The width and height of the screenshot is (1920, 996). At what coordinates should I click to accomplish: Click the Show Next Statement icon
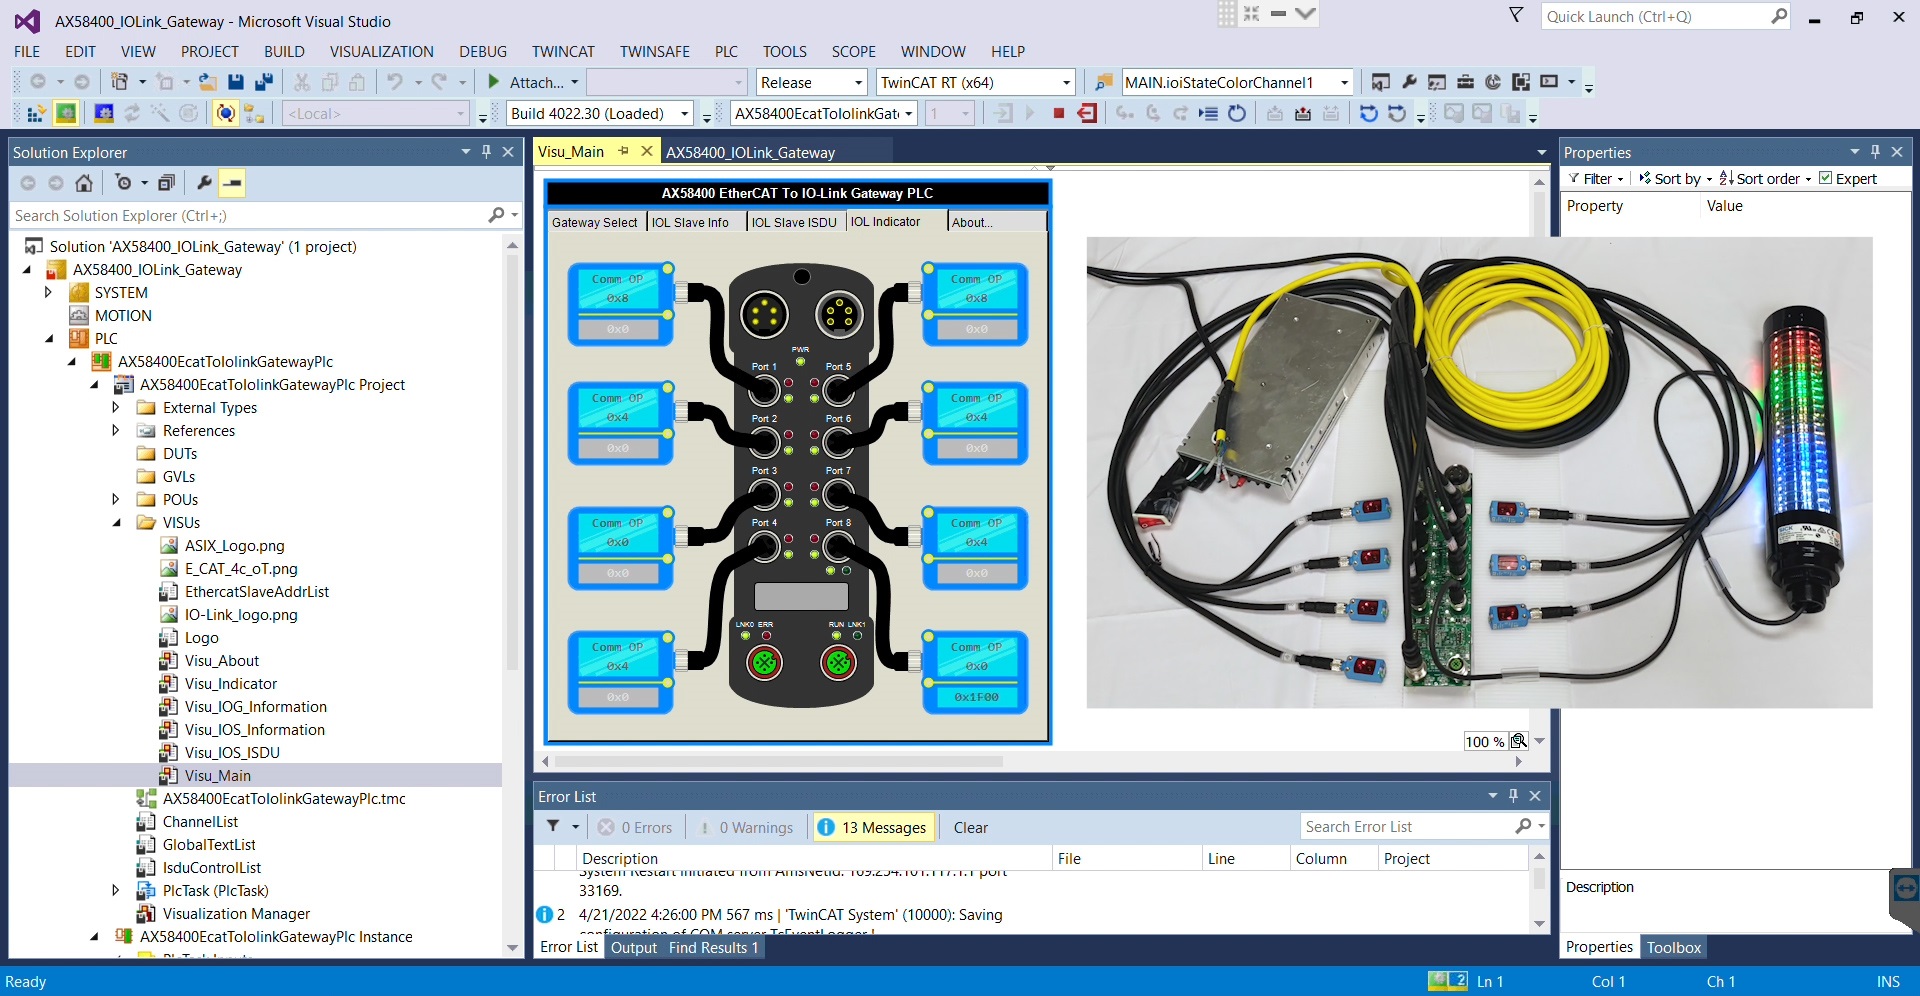click(x=1208, y=114)
